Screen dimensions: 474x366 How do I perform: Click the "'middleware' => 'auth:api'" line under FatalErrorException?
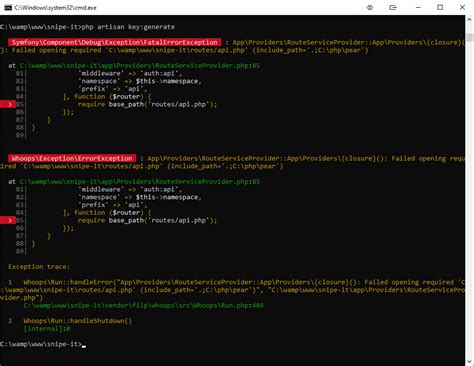coord(130,73)
